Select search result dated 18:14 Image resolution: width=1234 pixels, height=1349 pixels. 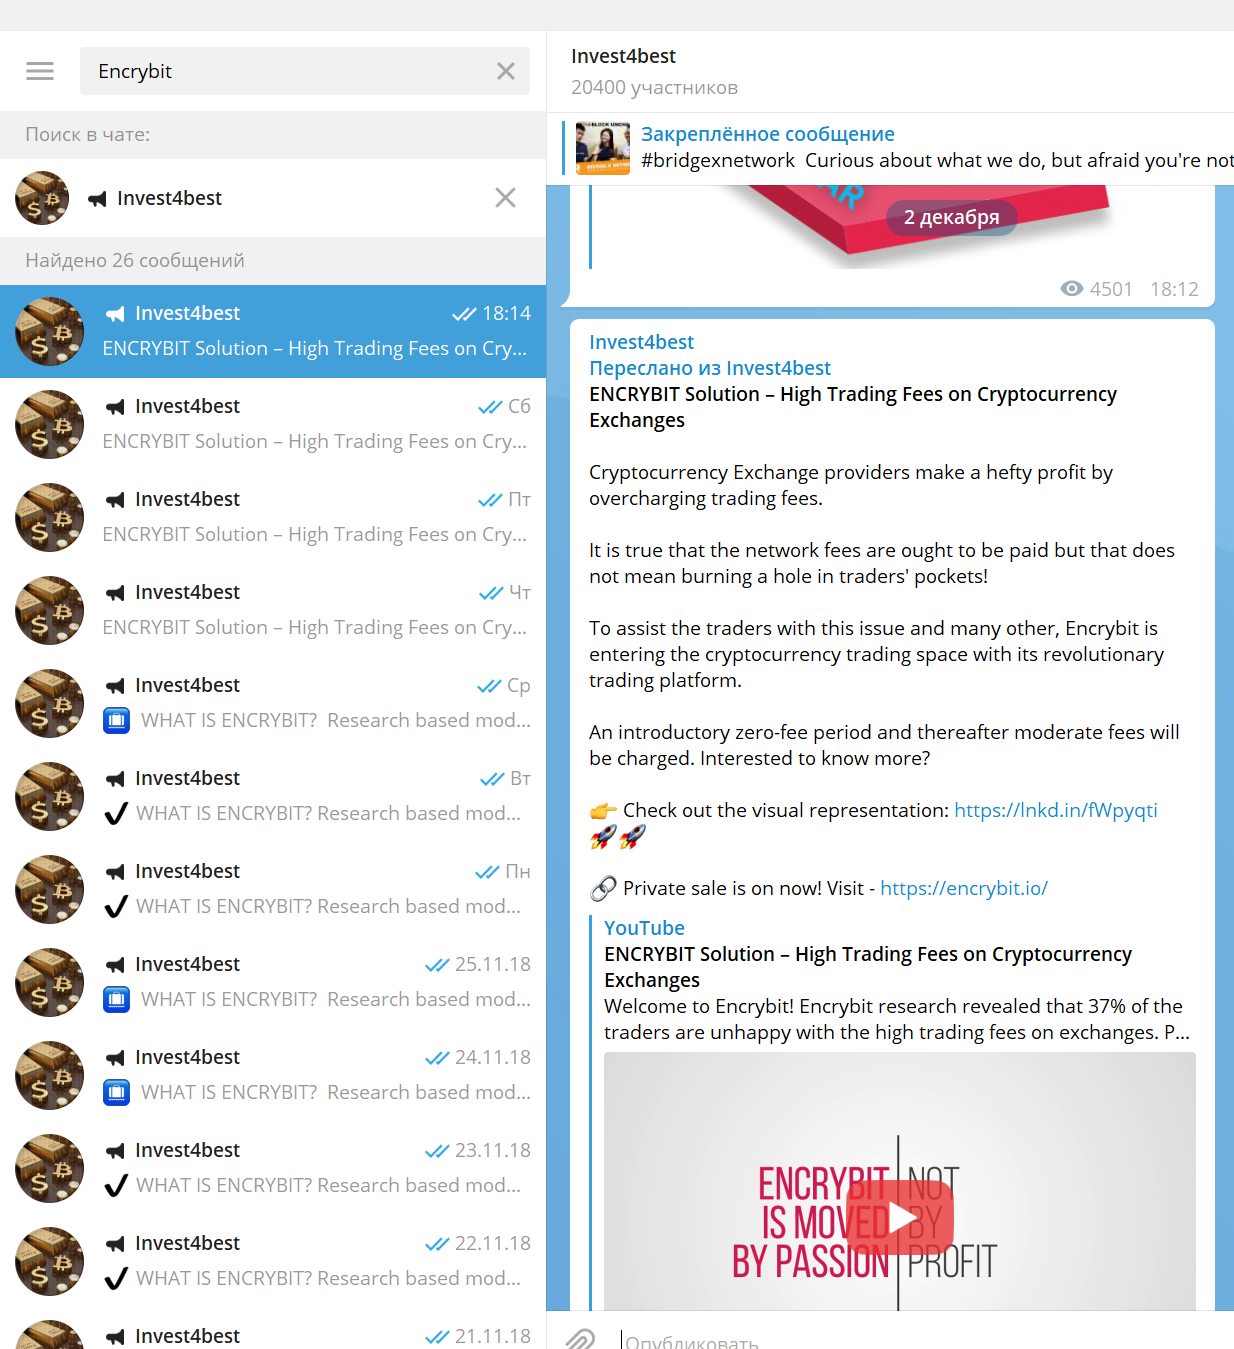[273, 331]
